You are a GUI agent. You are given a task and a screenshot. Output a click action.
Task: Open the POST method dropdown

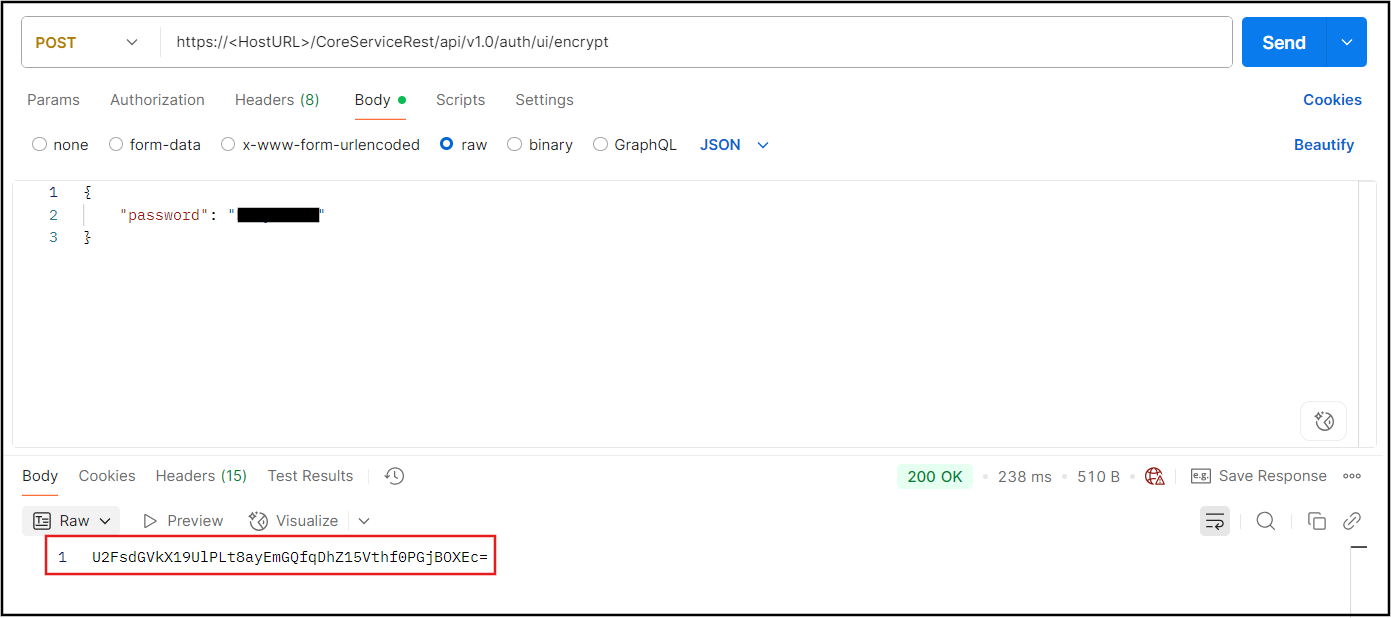click(x=88, y=42)
